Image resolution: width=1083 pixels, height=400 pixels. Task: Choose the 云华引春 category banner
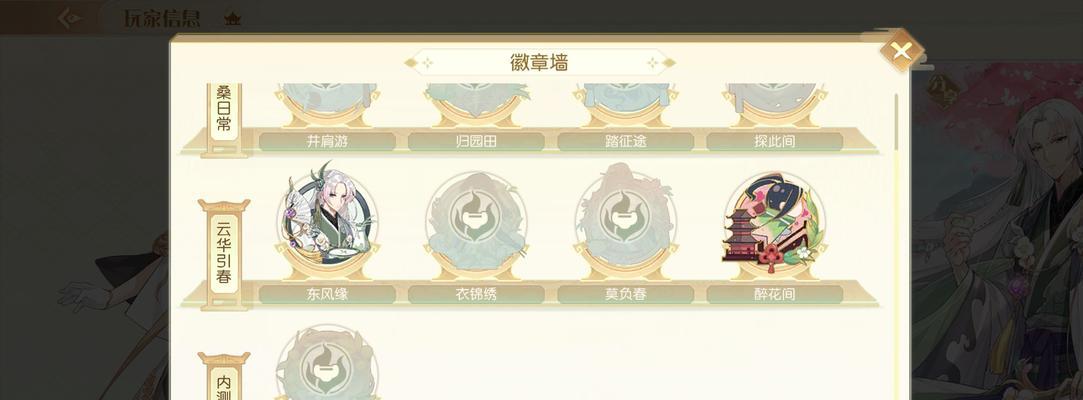(224, 254)
